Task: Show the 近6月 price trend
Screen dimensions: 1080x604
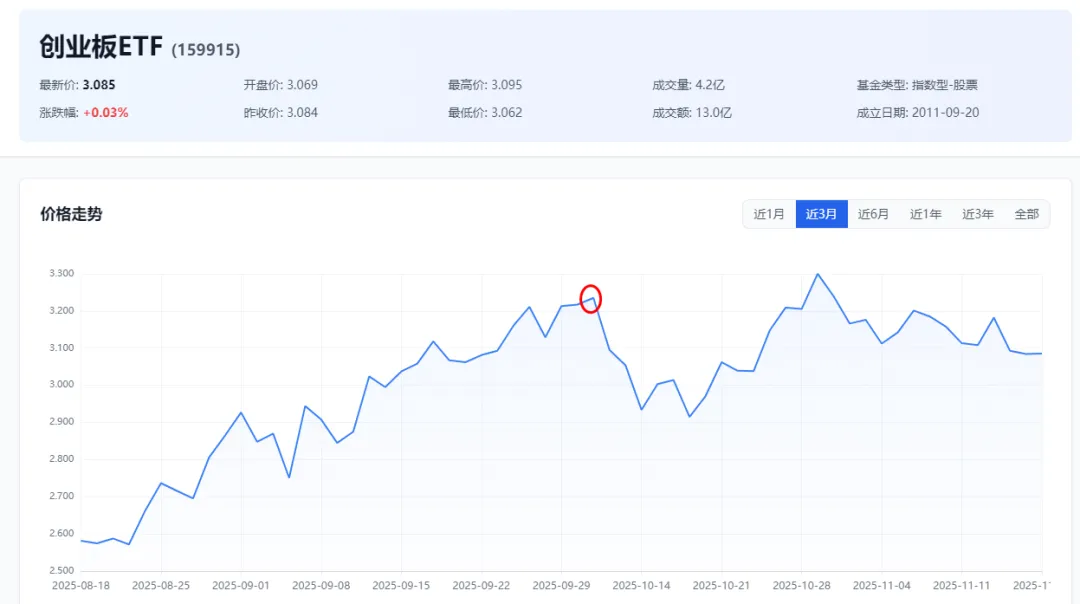Action: pyautogui.click(x=873, y=214)
